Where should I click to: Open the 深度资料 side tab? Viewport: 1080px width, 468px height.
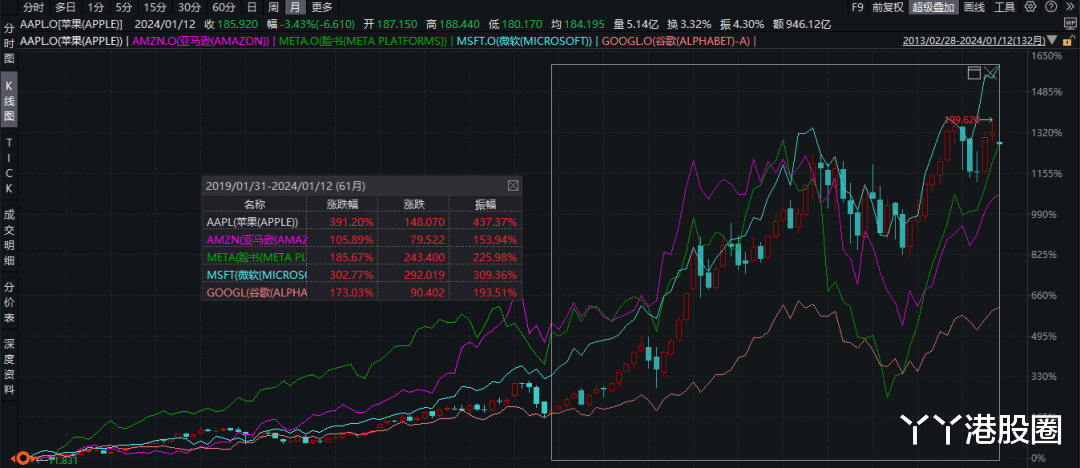click(x=9, y=367)
